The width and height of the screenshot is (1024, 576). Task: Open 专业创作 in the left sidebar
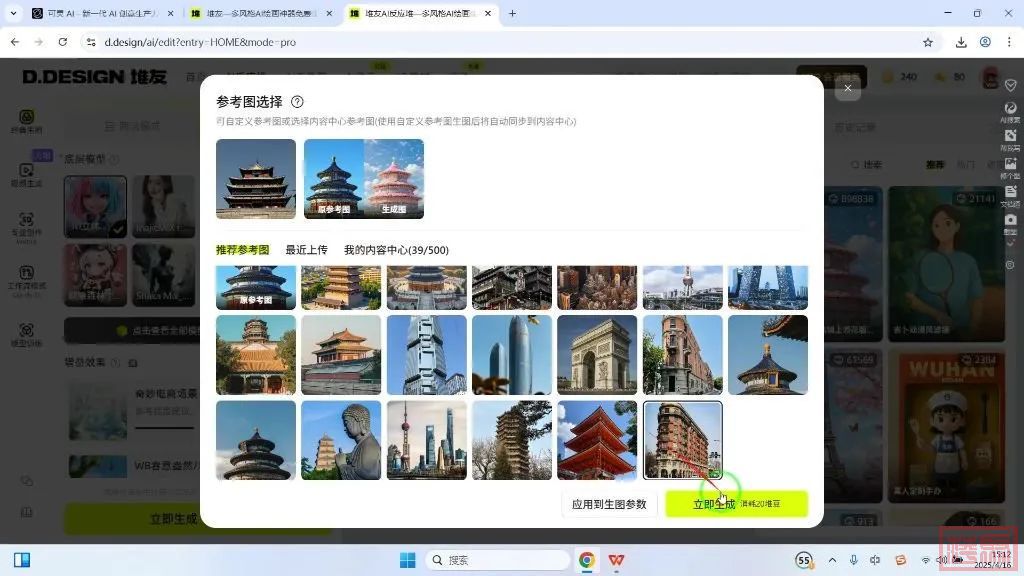[x=26, y=227]
